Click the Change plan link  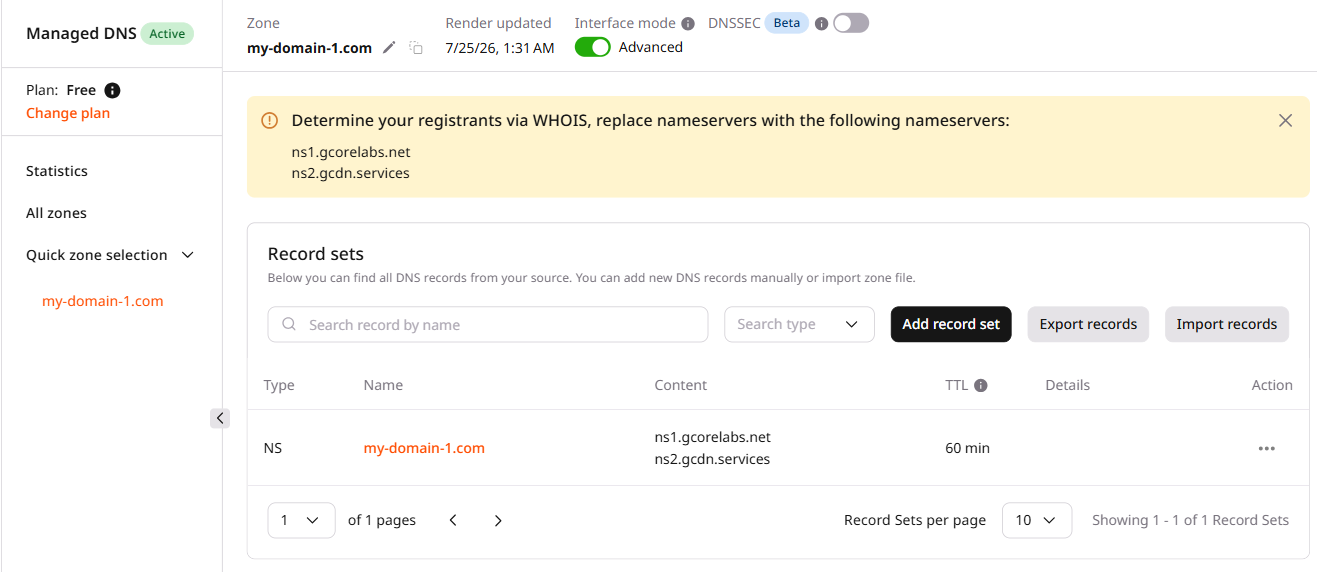[x=68, y=113]
